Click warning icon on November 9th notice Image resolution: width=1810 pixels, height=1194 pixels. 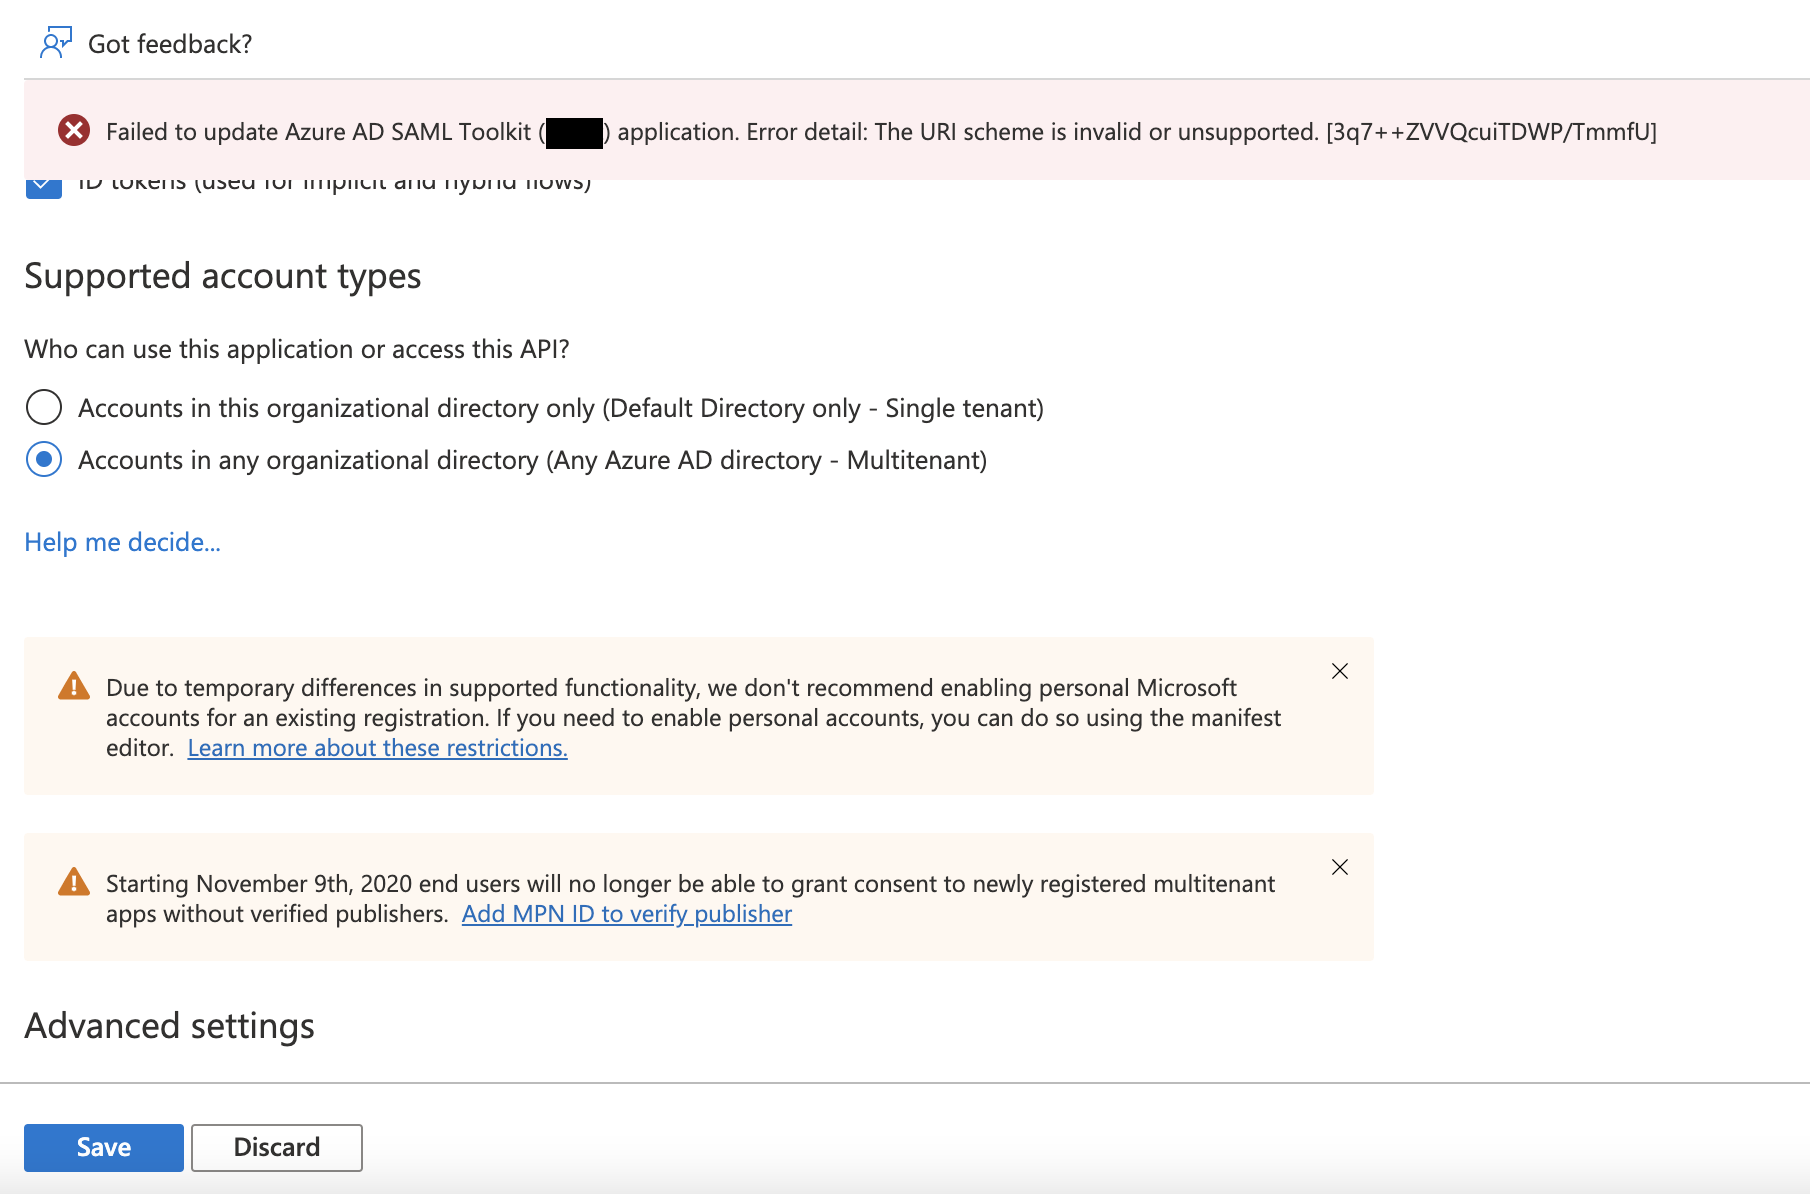(x=74, y=882)
